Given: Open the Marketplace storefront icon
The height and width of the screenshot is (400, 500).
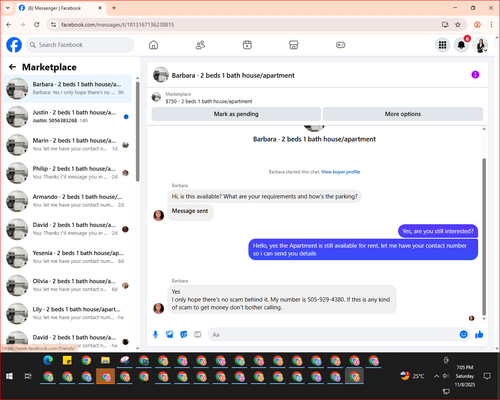Looking at the screenshot, I should [x=294, y=45].
